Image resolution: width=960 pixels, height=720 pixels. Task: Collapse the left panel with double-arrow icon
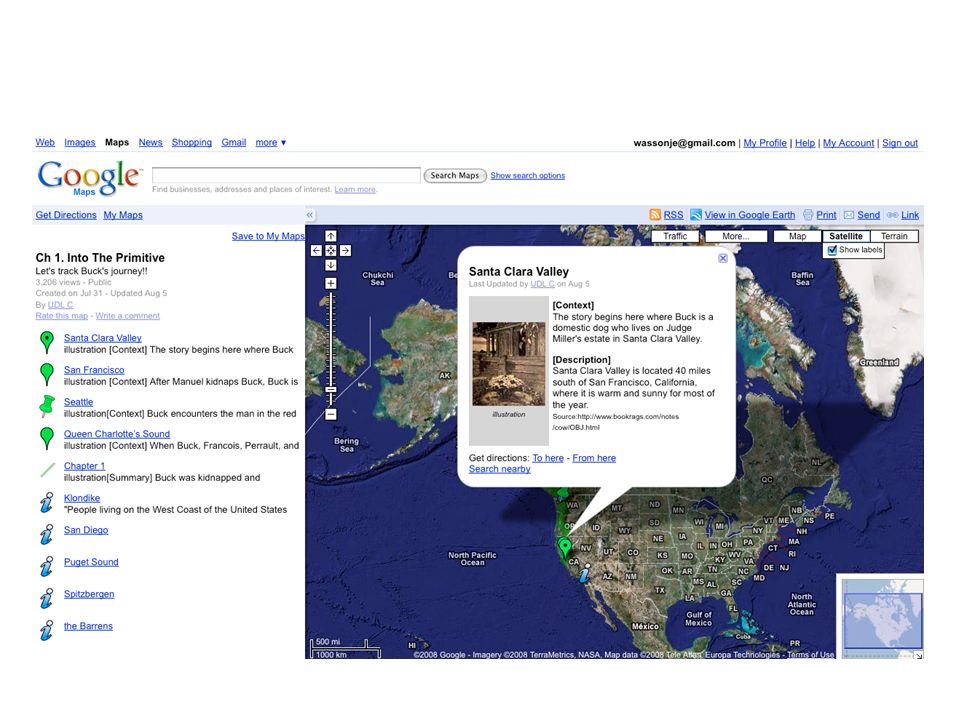(x=310, y=215)
